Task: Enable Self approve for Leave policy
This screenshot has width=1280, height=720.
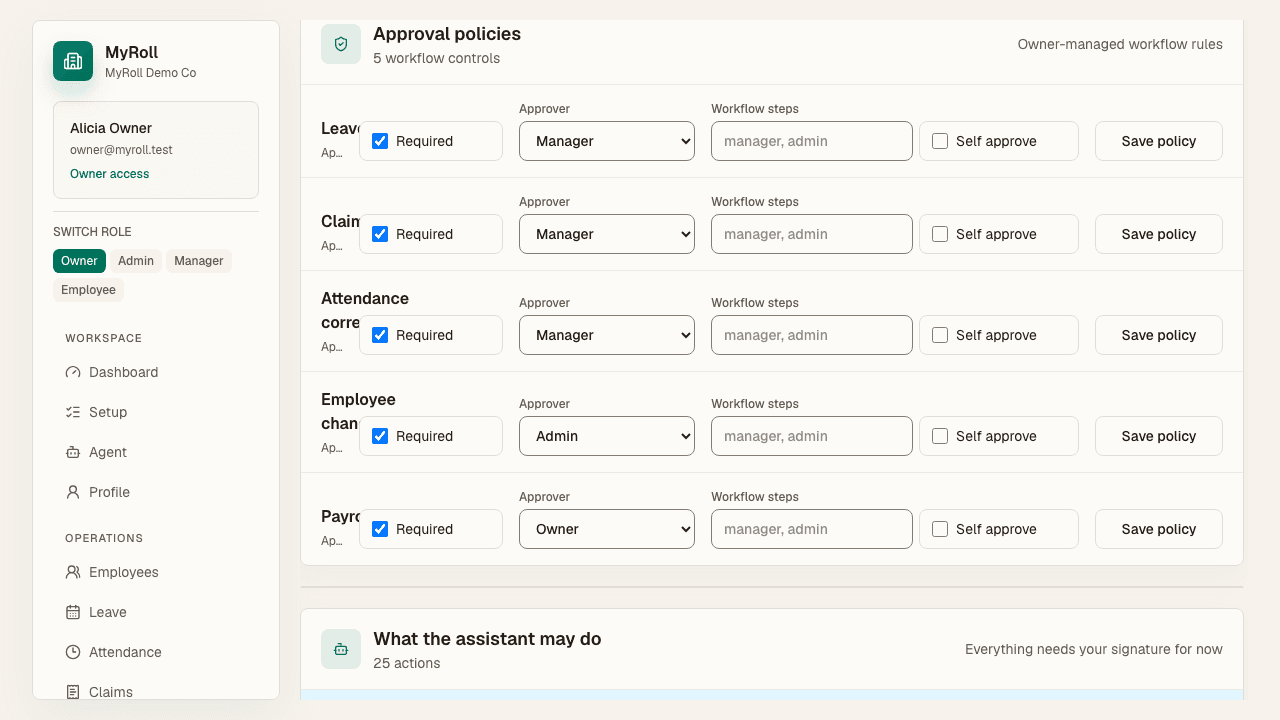Action: (x=940, y=141)
